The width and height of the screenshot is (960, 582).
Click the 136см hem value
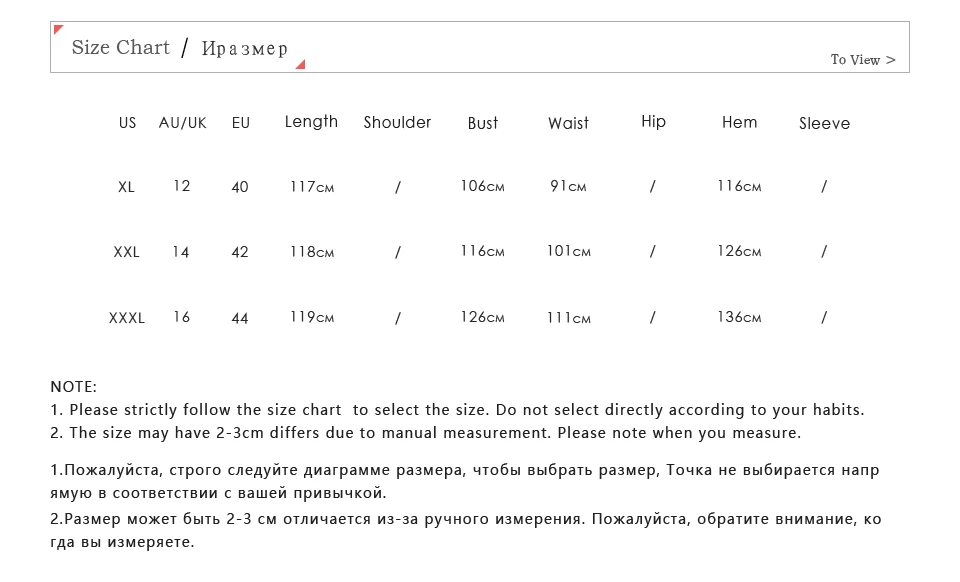[739, 317]
